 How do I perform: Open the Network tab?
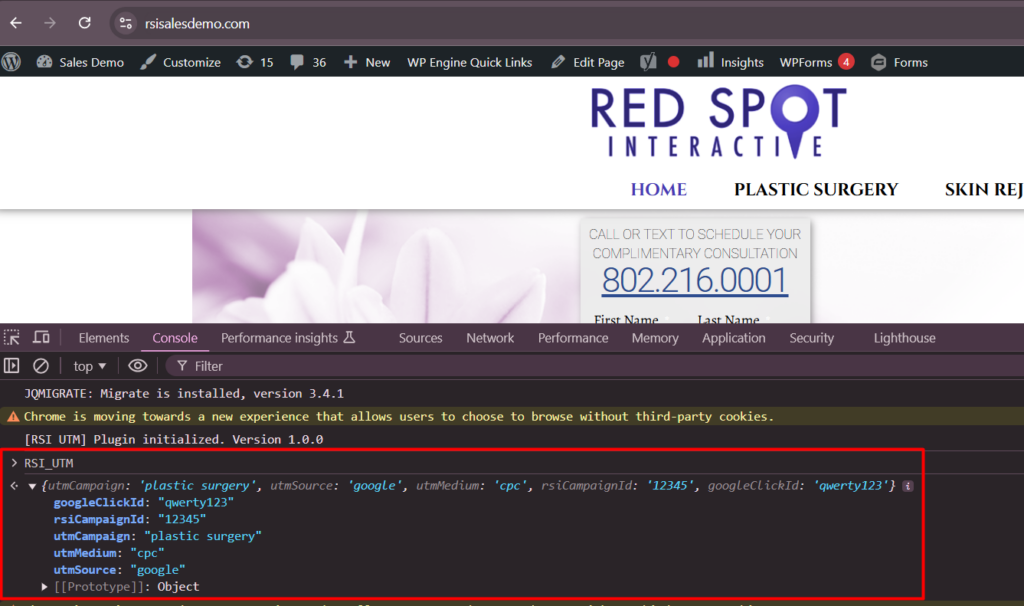click(490, 338)
